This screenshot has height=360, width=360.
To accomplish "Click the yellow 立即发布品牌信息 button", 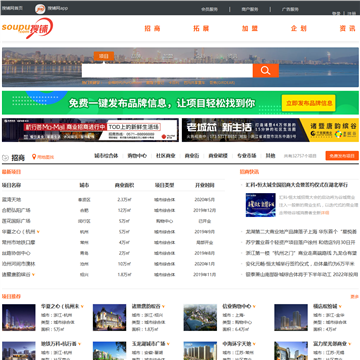I will [308, 103].
